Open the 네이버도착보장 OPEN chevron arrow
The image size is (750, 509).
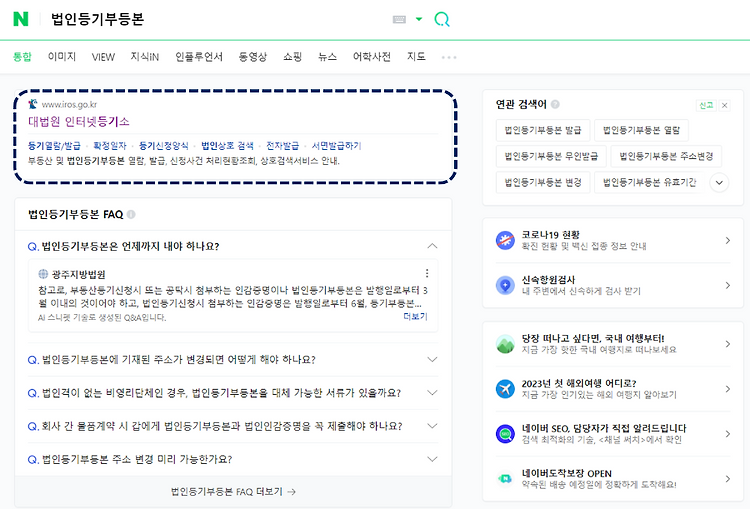tap(728, 479)
